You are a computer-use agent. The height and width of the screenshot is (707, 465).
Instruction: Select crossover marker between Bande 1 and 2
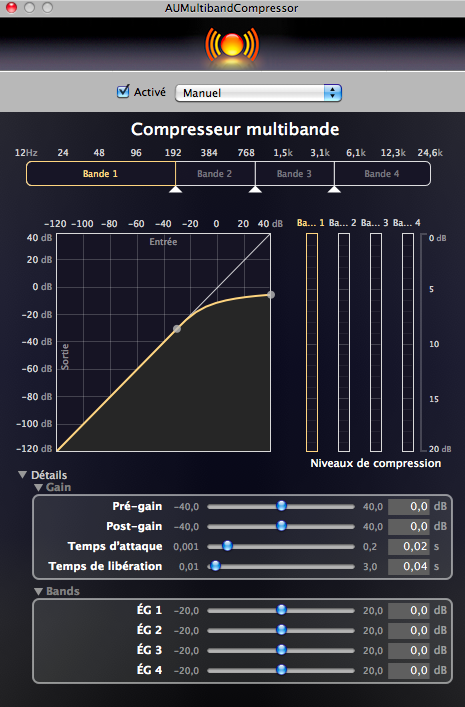tap(175, 189)
